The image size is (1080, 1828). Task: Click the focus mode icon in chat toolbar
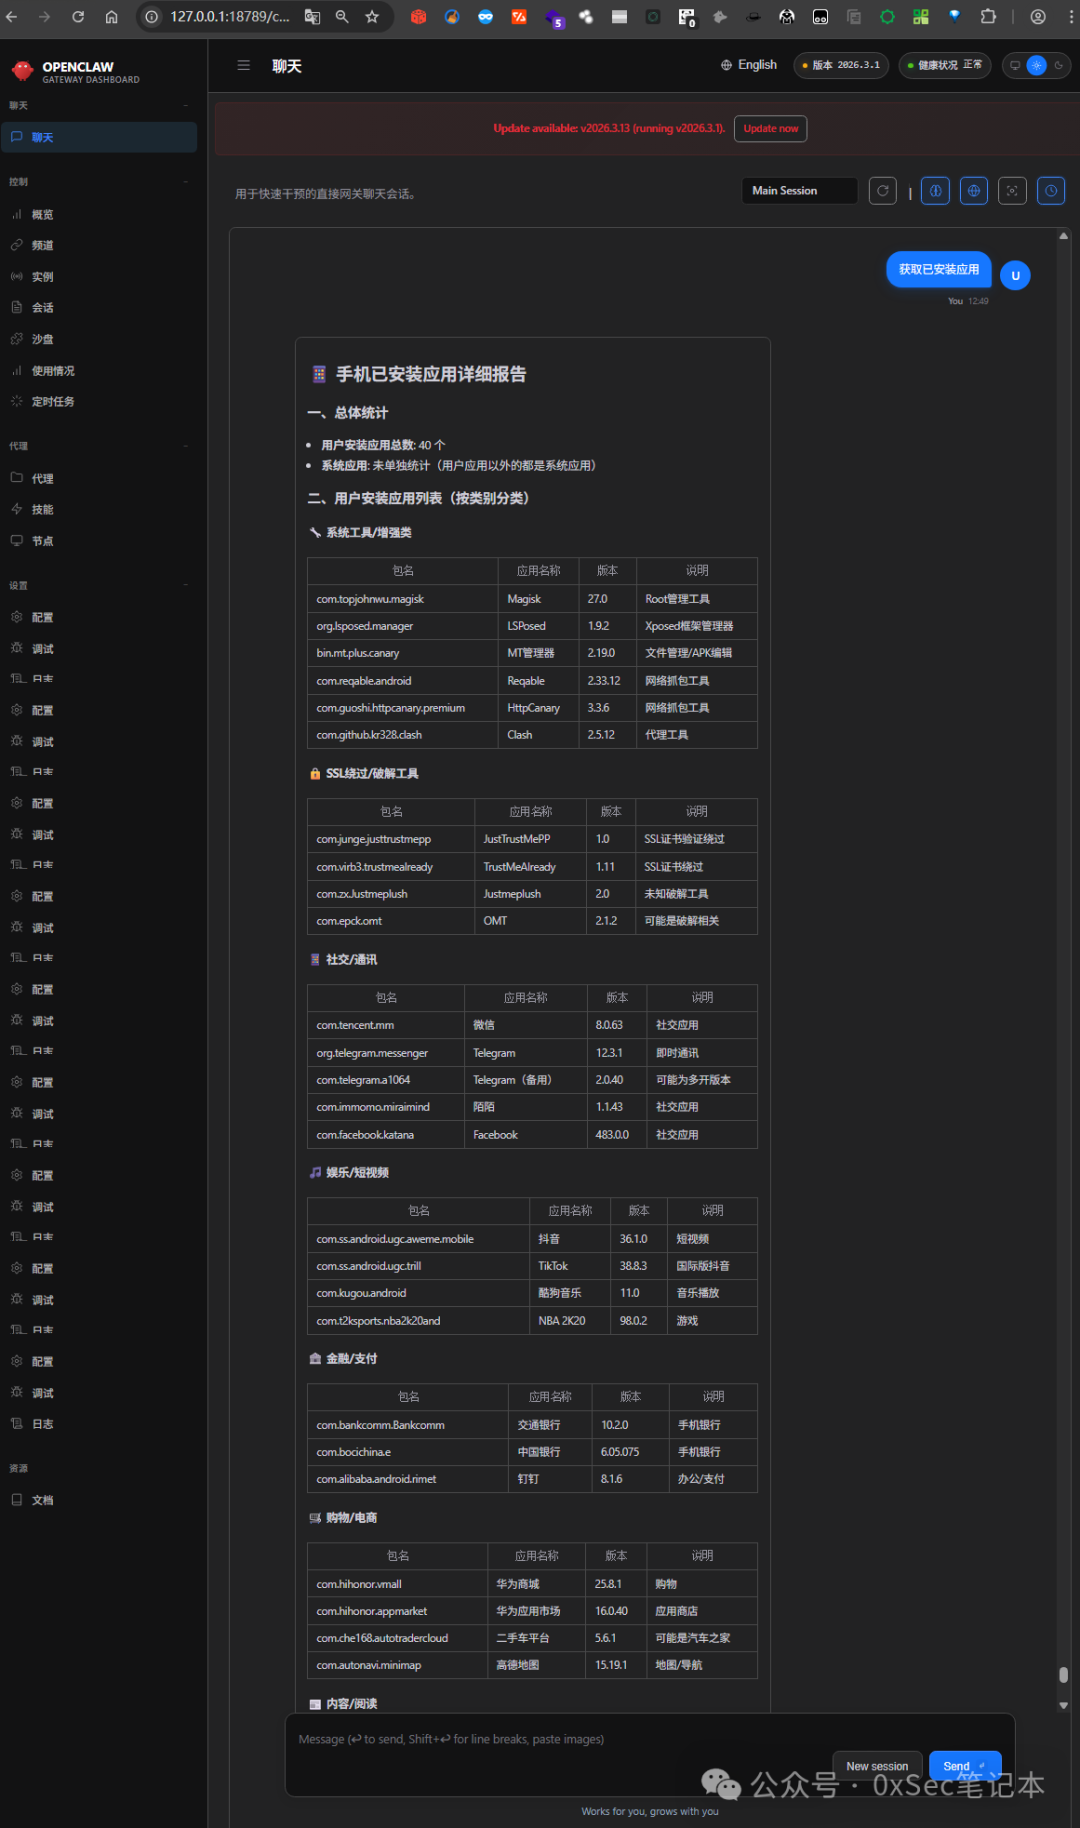[x=1012, y=191]
